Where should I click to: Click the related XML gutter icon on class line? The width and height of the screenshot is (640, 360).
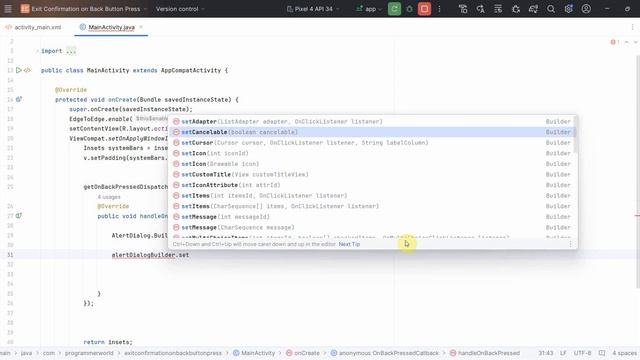pyautogui.click(x=27, y=70)
